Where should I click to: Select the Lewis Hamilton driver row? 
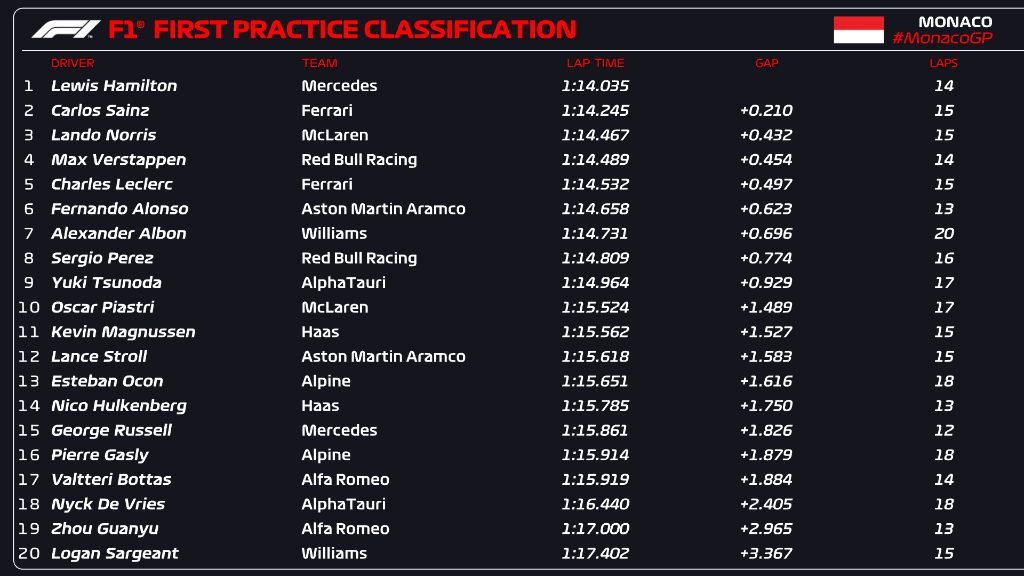point(114,86)
